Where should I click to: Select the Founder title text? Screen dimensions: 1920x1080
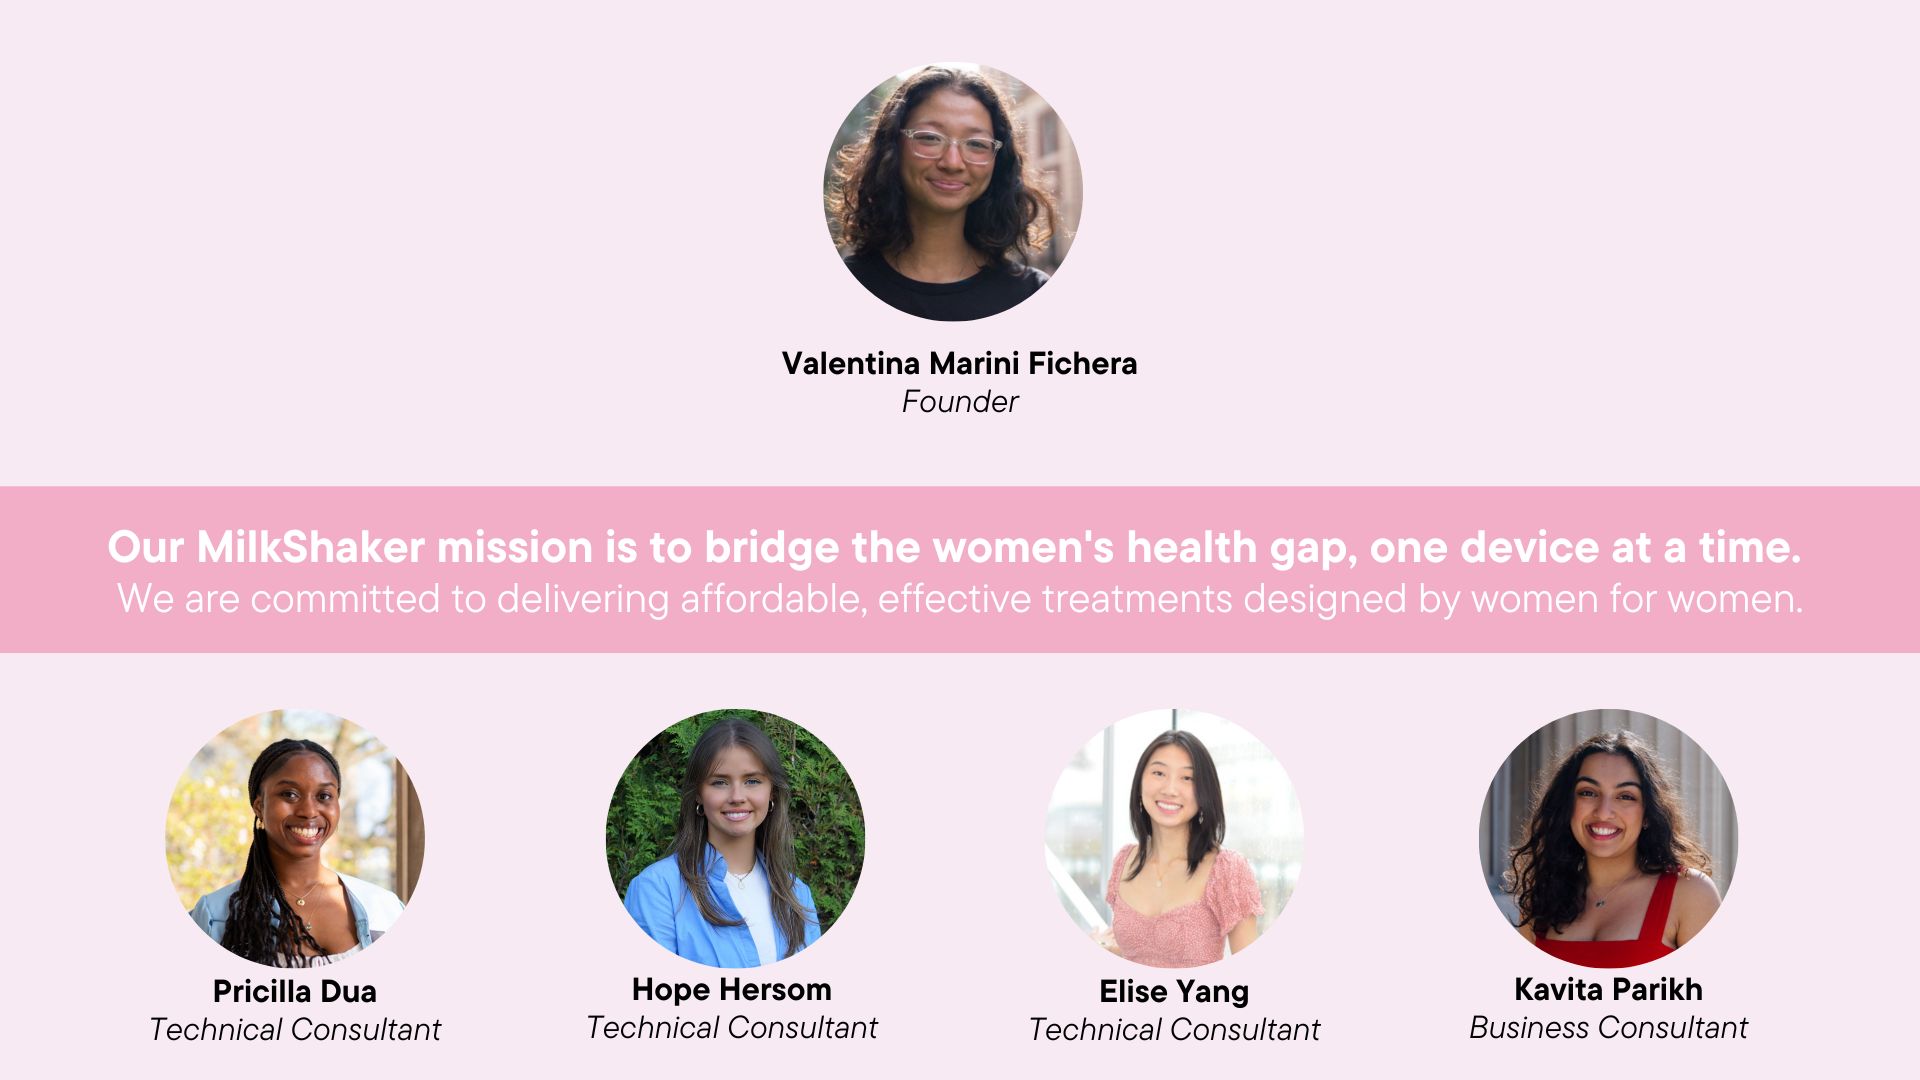(960, 402)
